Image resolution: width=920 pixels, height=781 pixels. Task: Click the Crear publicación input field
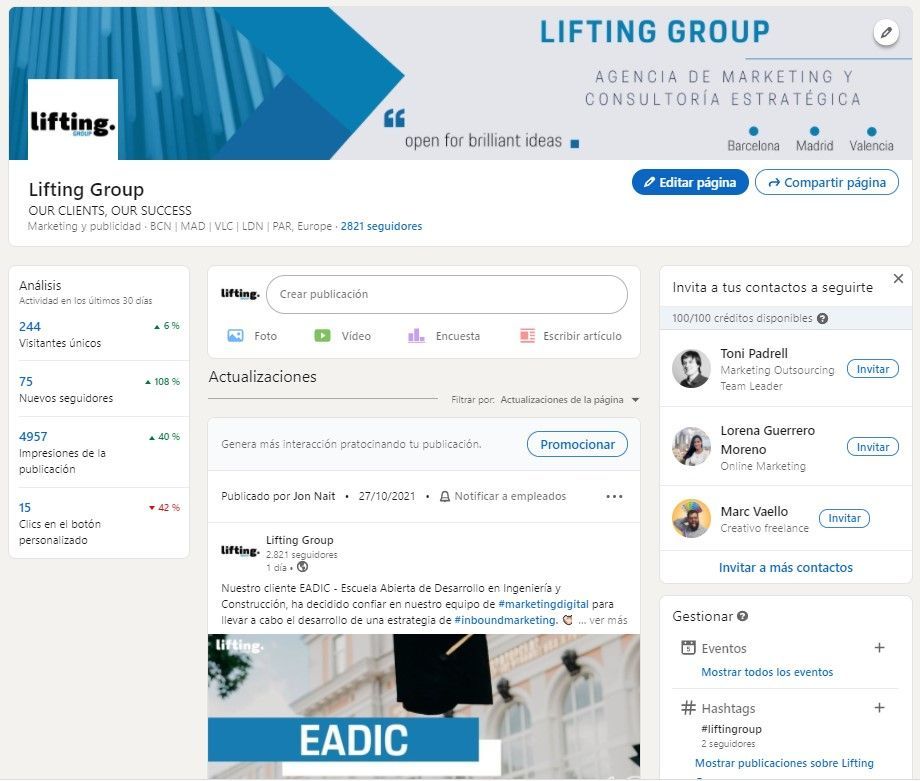447,295
